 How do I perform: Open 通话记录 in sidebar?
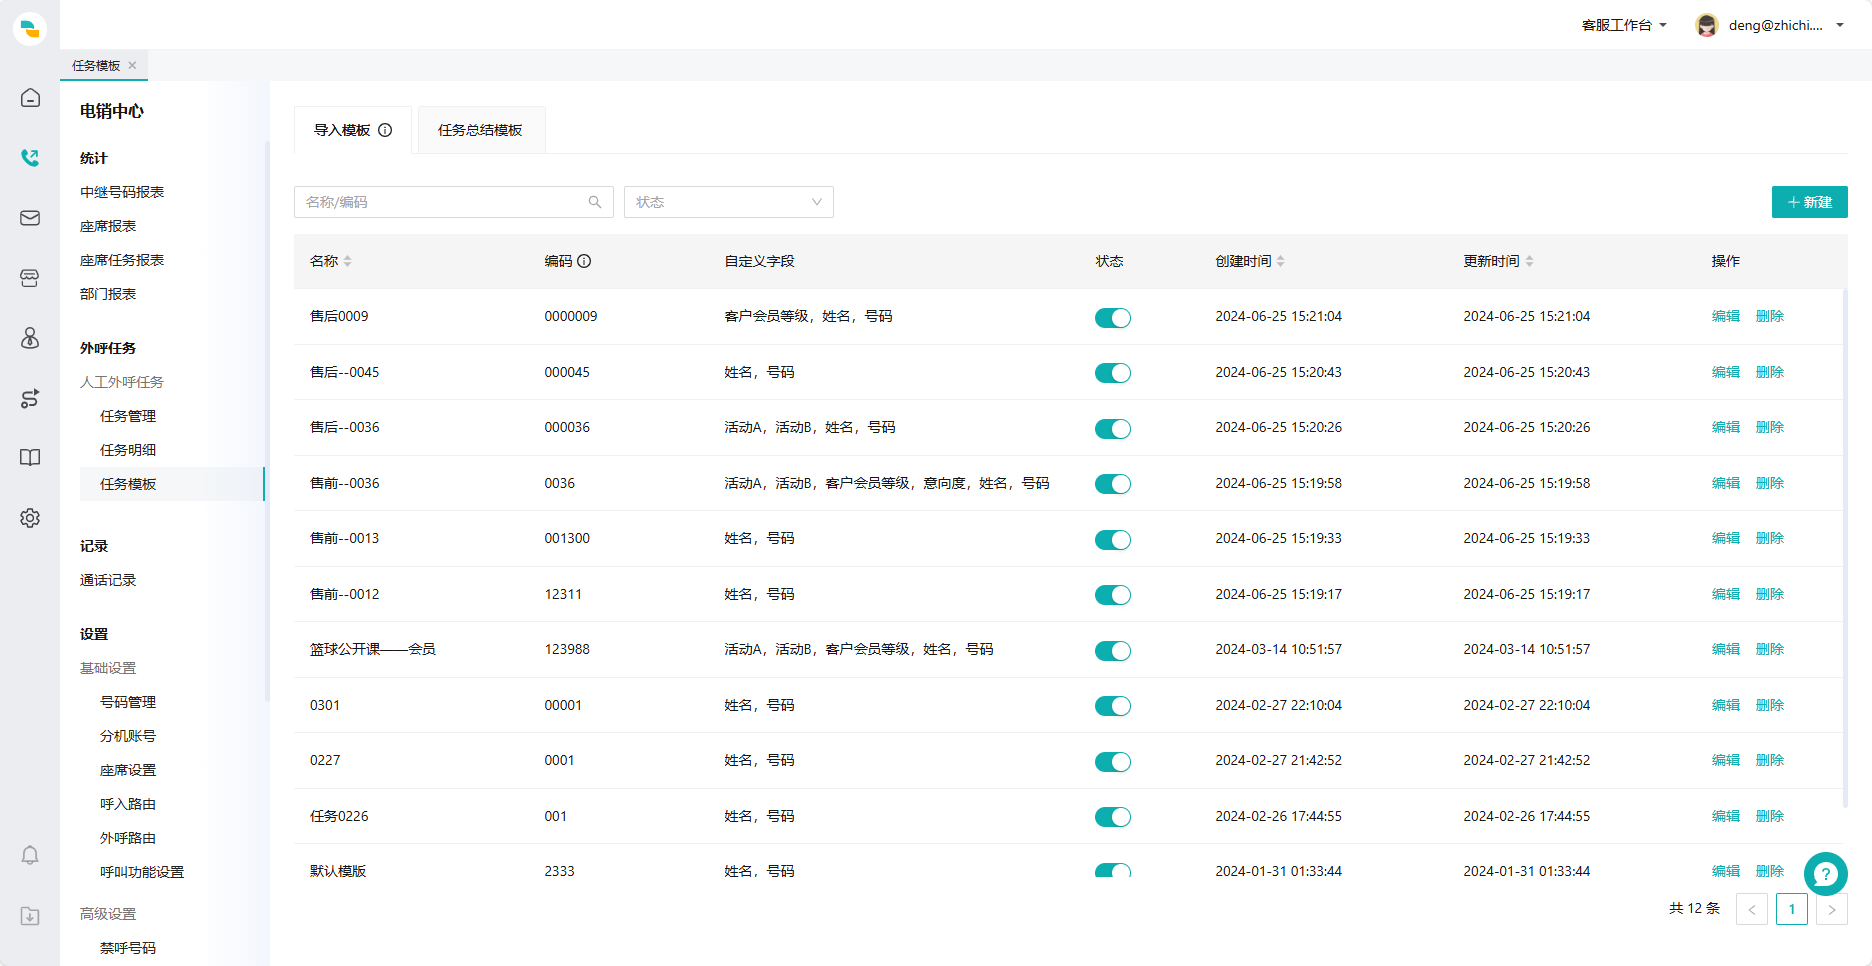[x=108, y=580]
